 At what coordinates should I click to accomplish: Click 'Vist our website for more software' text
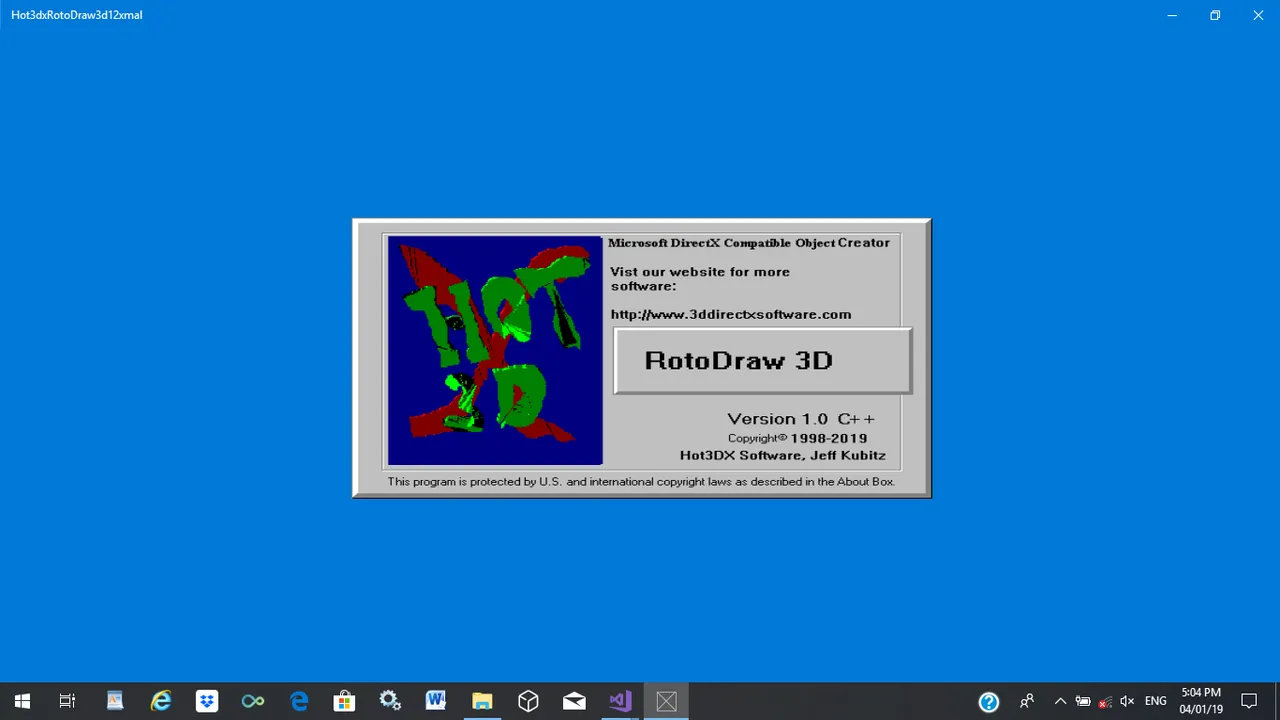coord(700,279)
